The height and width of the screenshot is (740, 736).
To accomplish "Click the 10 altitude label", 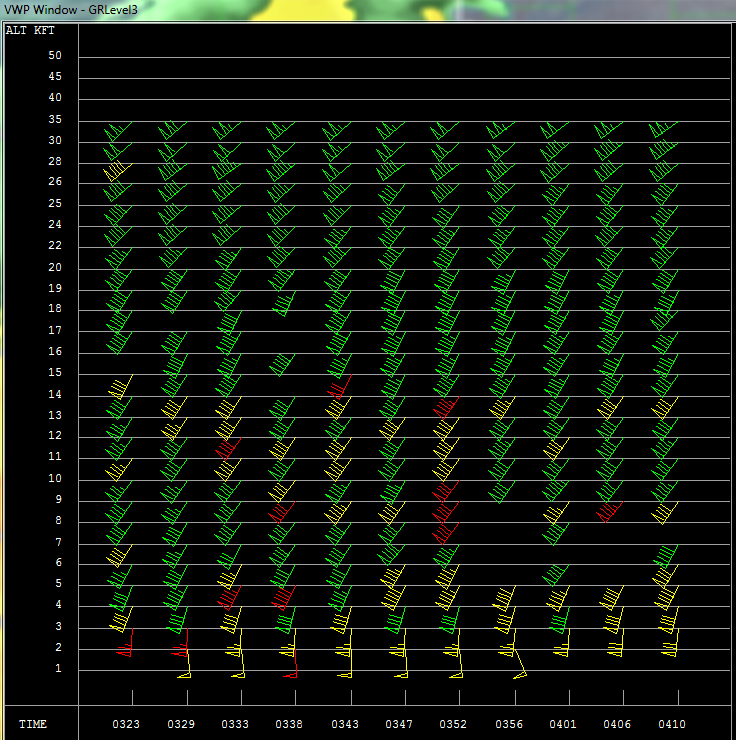I will point(55,478).
